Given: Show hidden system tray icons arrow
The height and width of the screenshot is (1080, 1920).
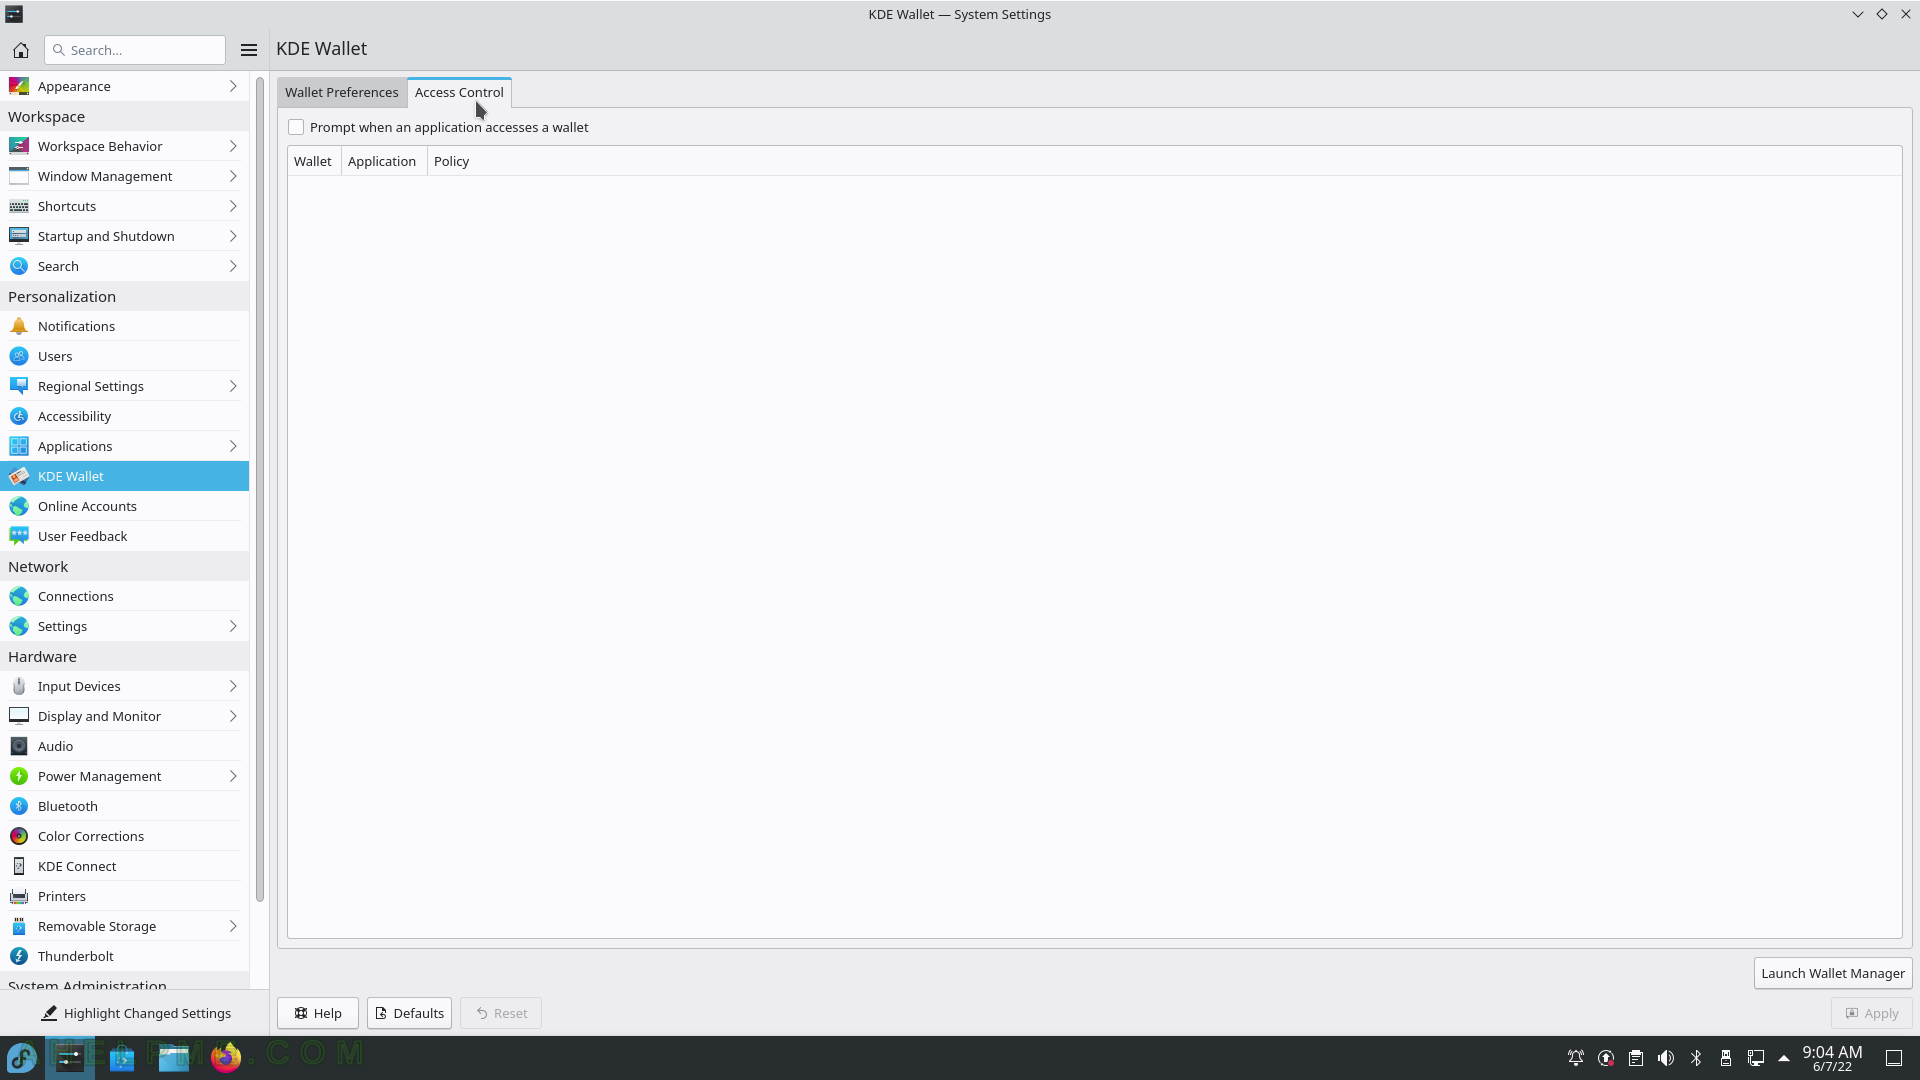Looking at the screenshot, I should (x=1784, y=1058).
